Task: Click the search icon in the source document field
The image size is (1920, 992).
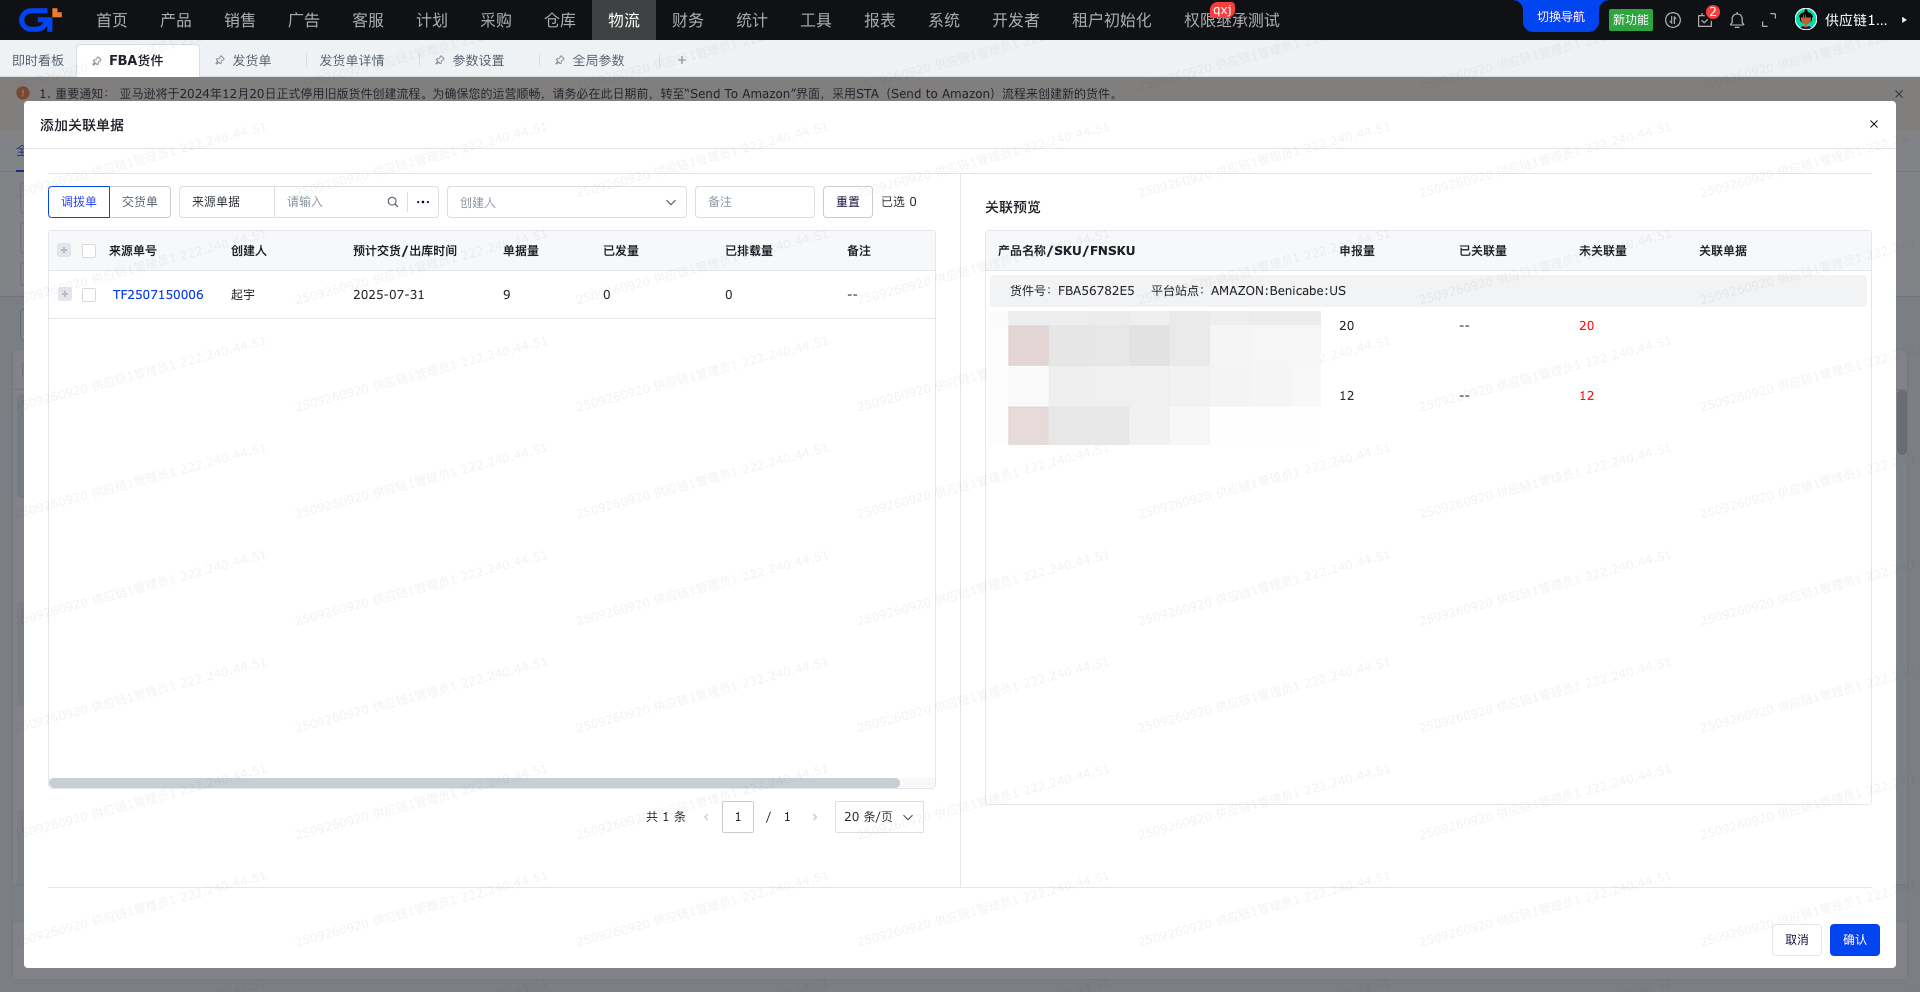Action: pos(393,202)
